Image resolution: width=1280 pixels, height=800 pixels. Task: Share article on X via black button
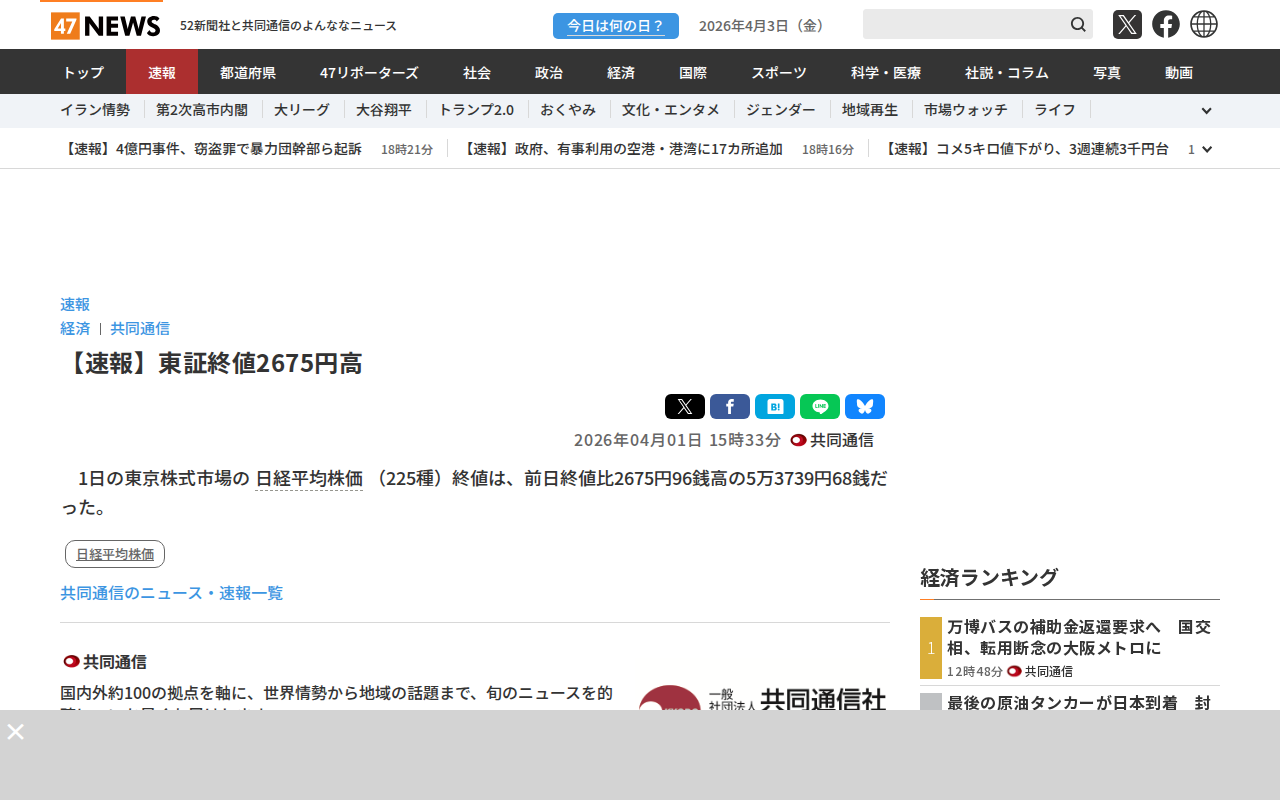coord(684,407)
